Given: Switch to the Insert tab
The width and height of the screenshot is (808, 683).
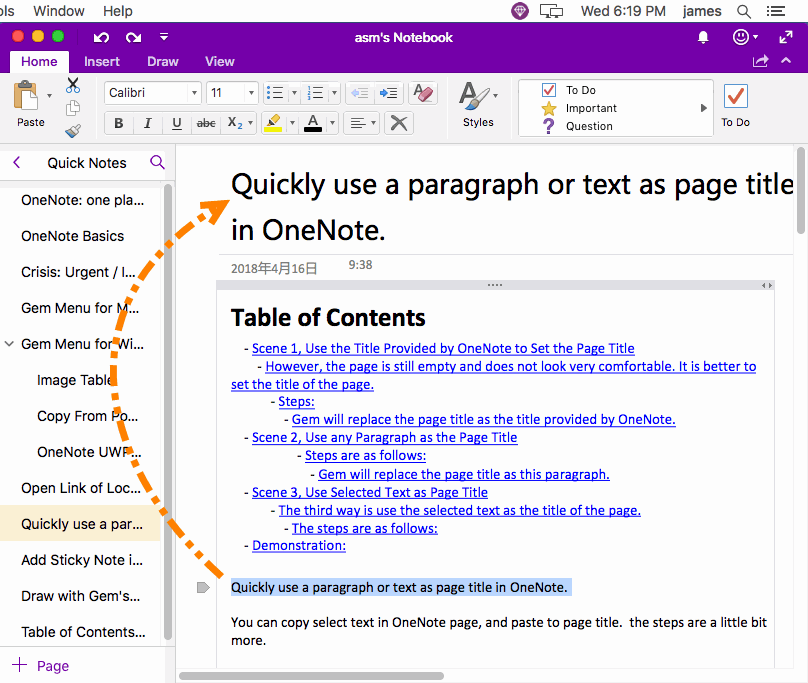Looking at the screenshot, I should [102, 61].
